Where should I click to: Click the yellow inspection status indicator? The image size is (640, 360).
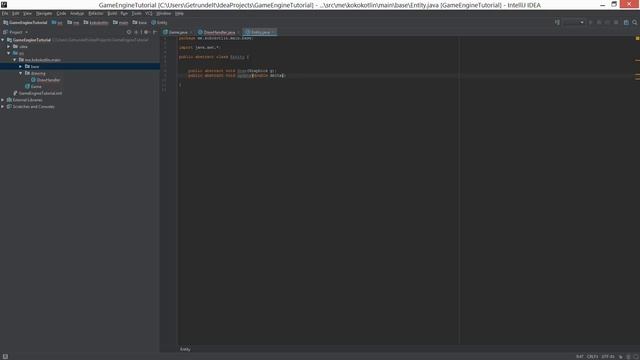(637, 38)
